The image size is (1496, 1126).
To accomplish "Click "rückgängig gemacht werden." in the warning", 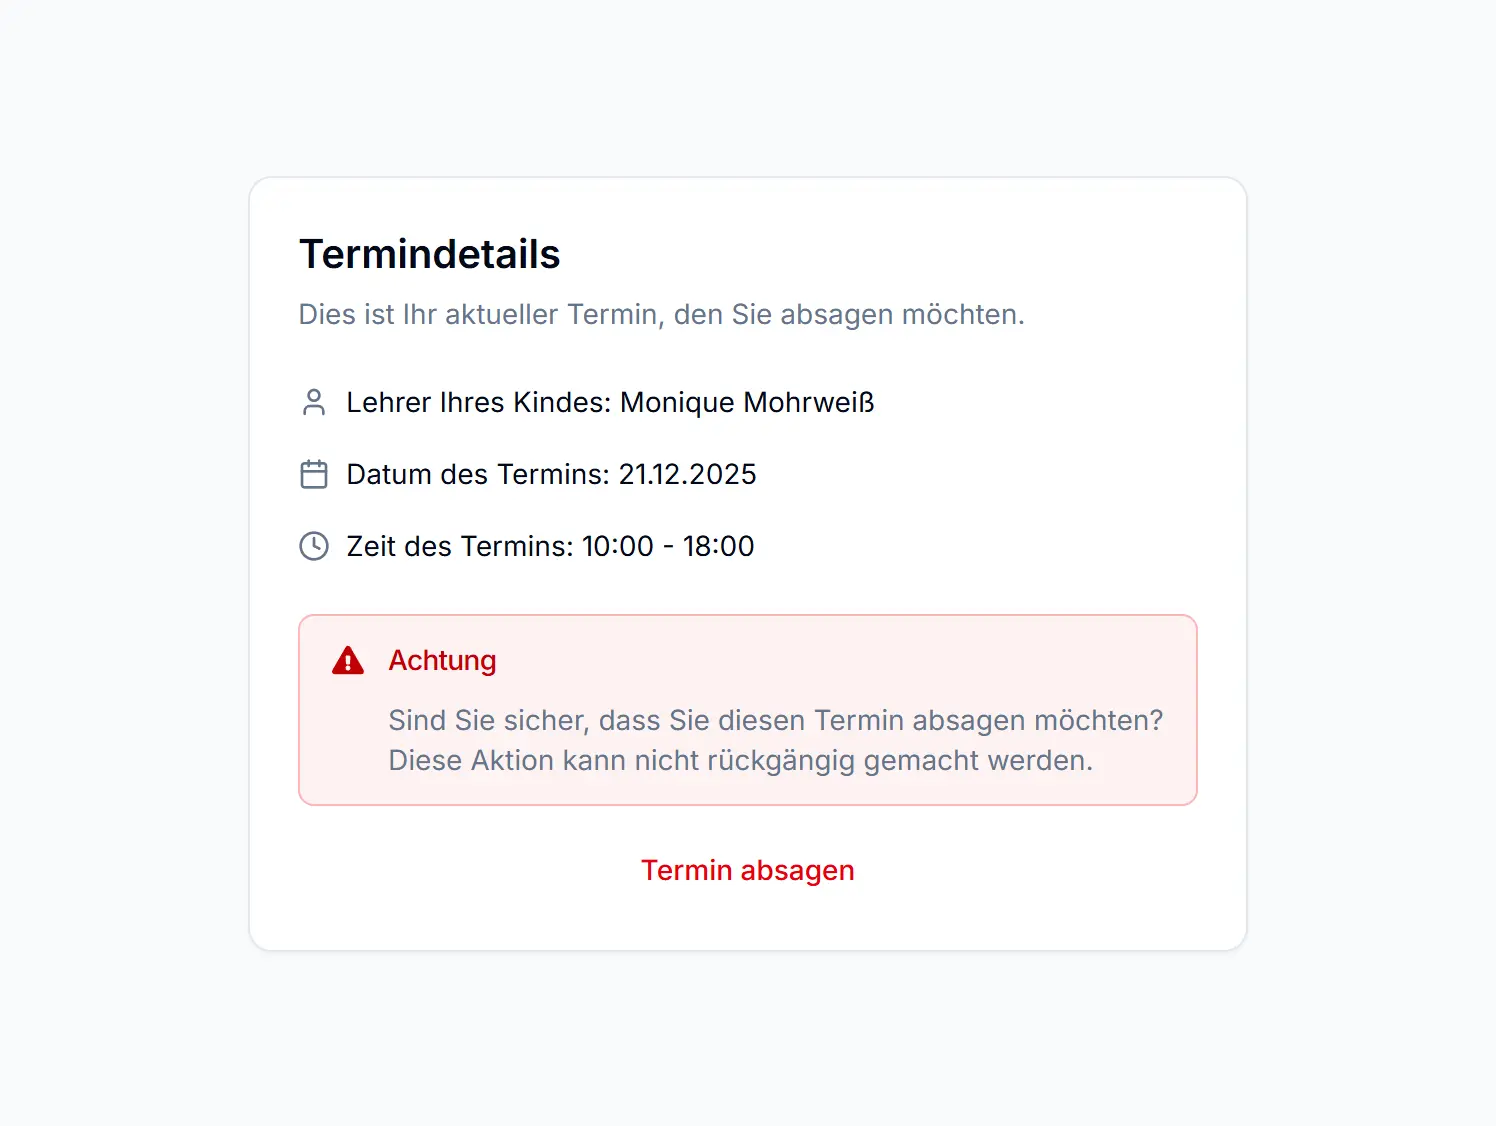I will pyautogui.click(x=900, y=760).
